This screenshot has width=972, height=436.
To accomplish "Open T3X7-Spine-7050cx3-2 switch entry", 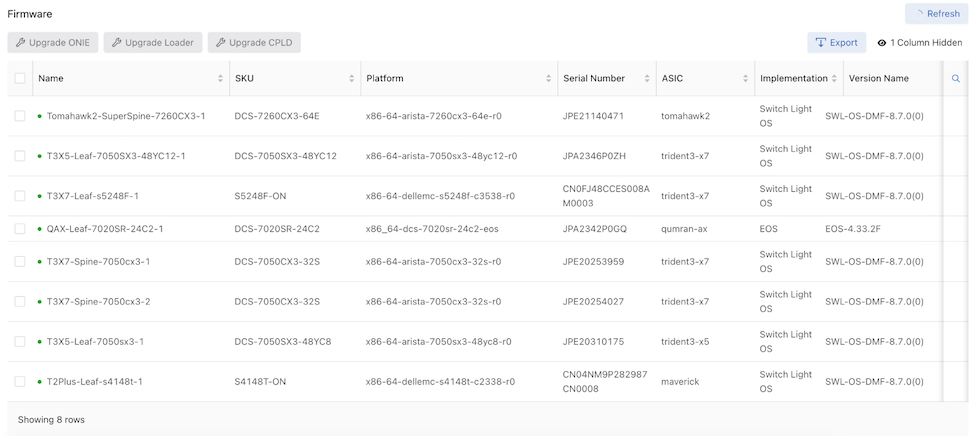I will click(x=98, y=301).
